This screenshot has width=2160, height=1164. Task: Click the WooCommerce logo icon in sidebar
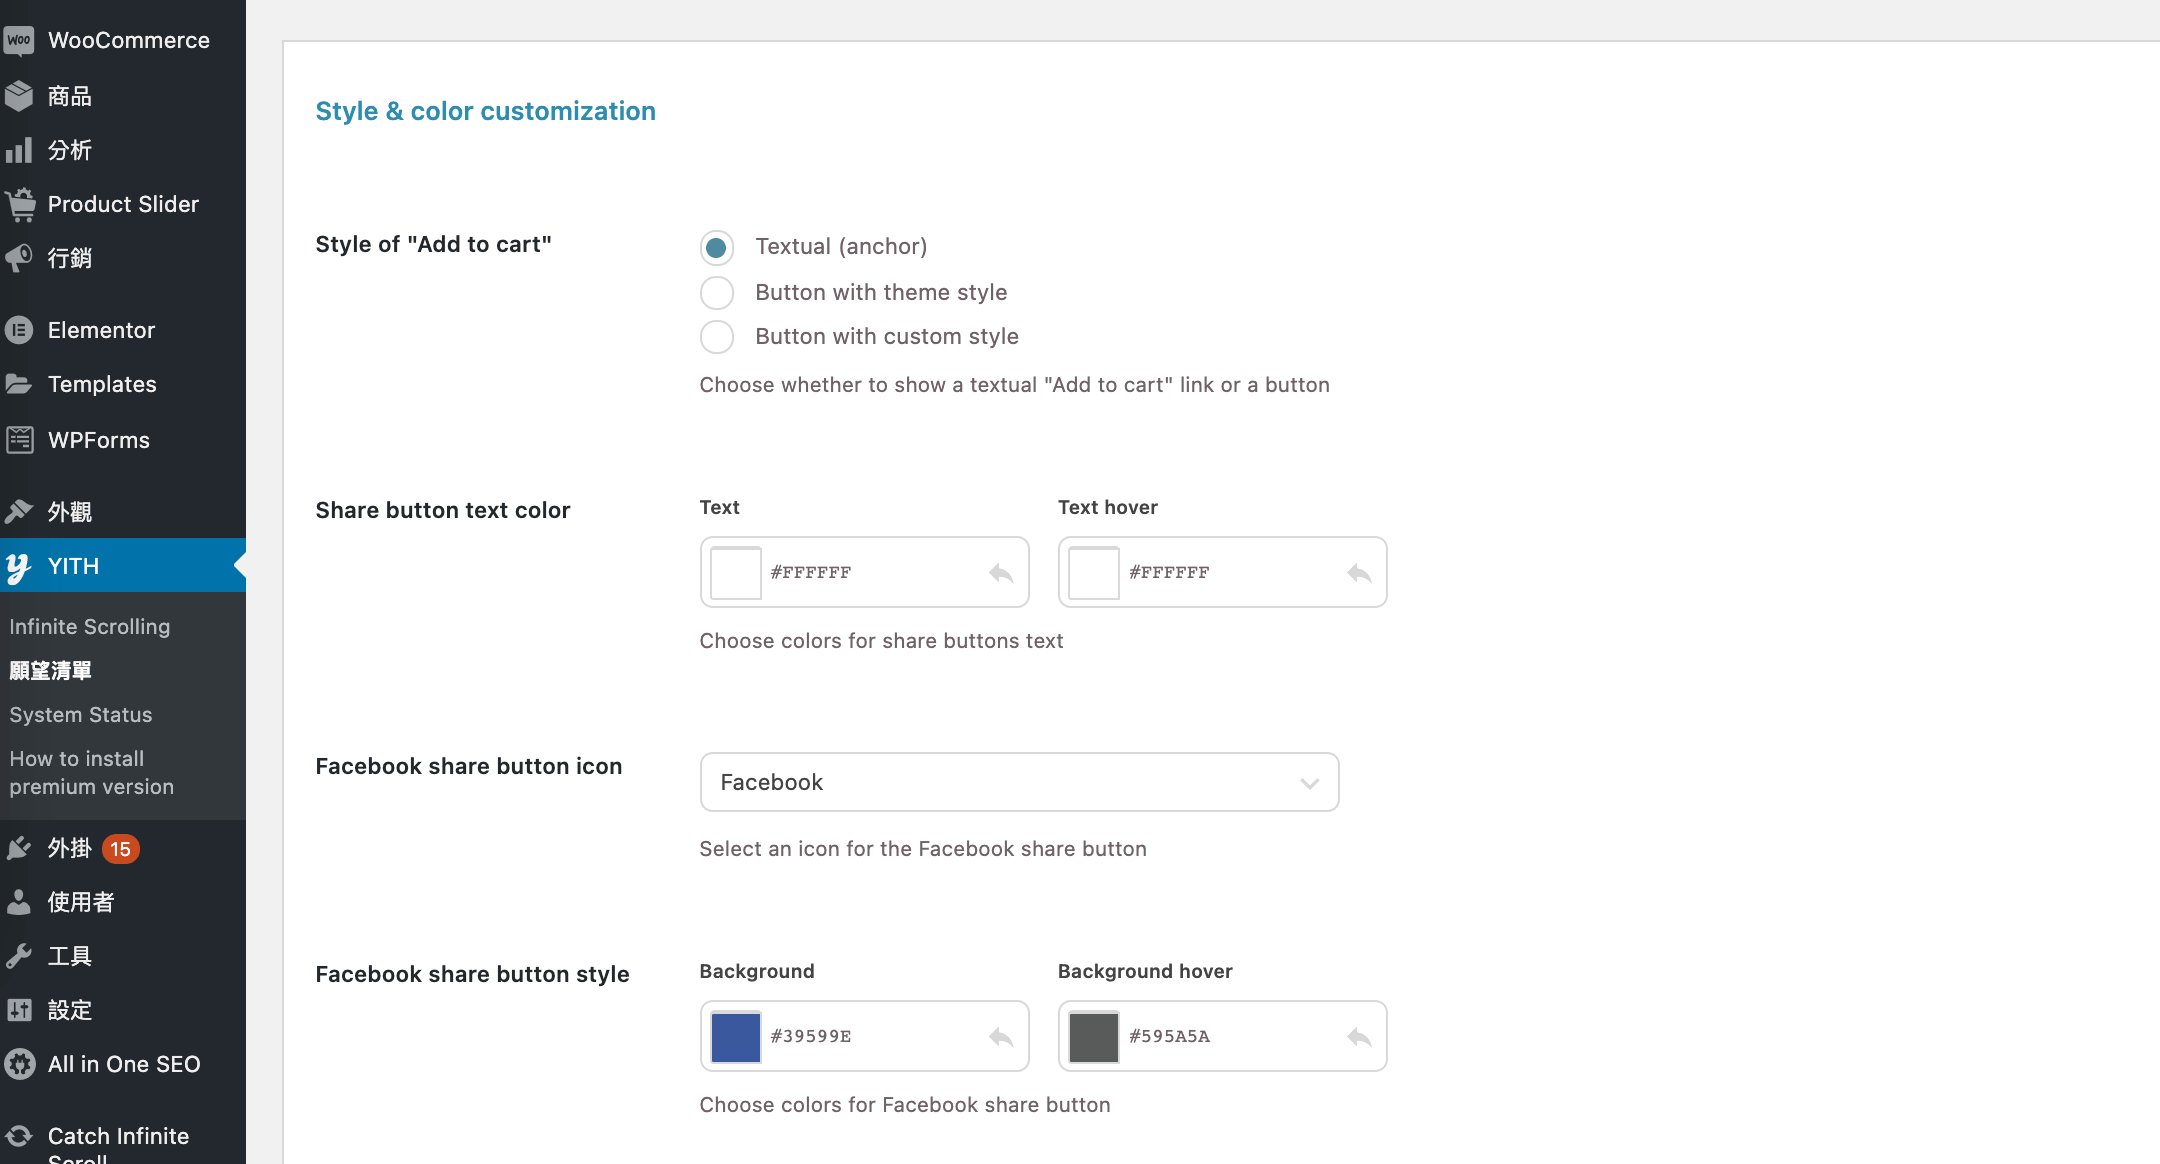19,40
